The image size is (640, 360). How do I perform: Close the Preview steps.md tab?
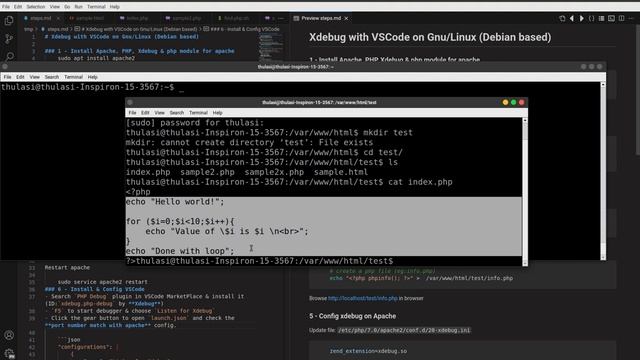pyautogui.click(x=346, y=18)
